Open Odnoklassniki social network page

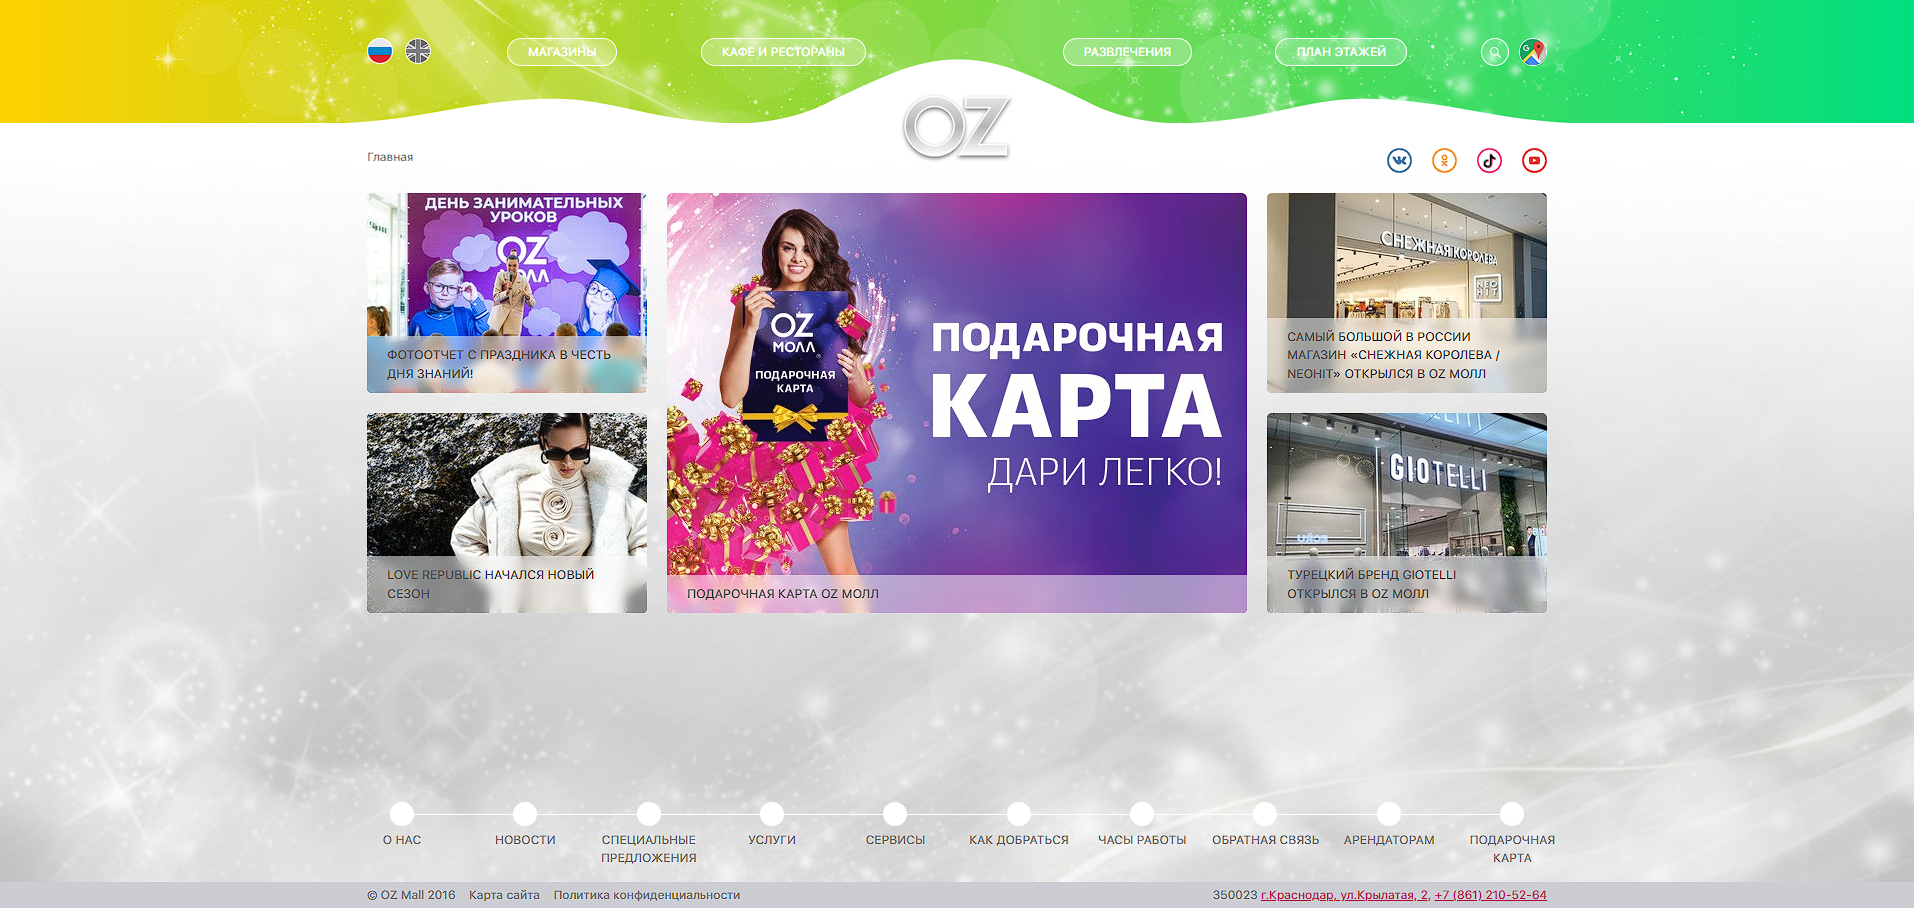[x=1444, y=160]
